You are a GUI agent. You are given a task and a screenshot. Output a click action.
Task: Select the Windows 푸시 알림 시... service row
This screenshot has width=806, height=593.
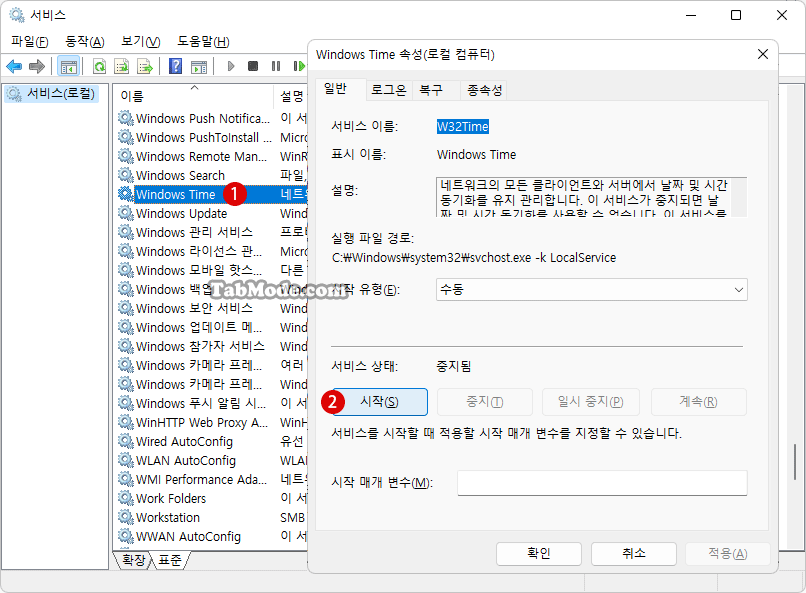[x=213, y=403]
